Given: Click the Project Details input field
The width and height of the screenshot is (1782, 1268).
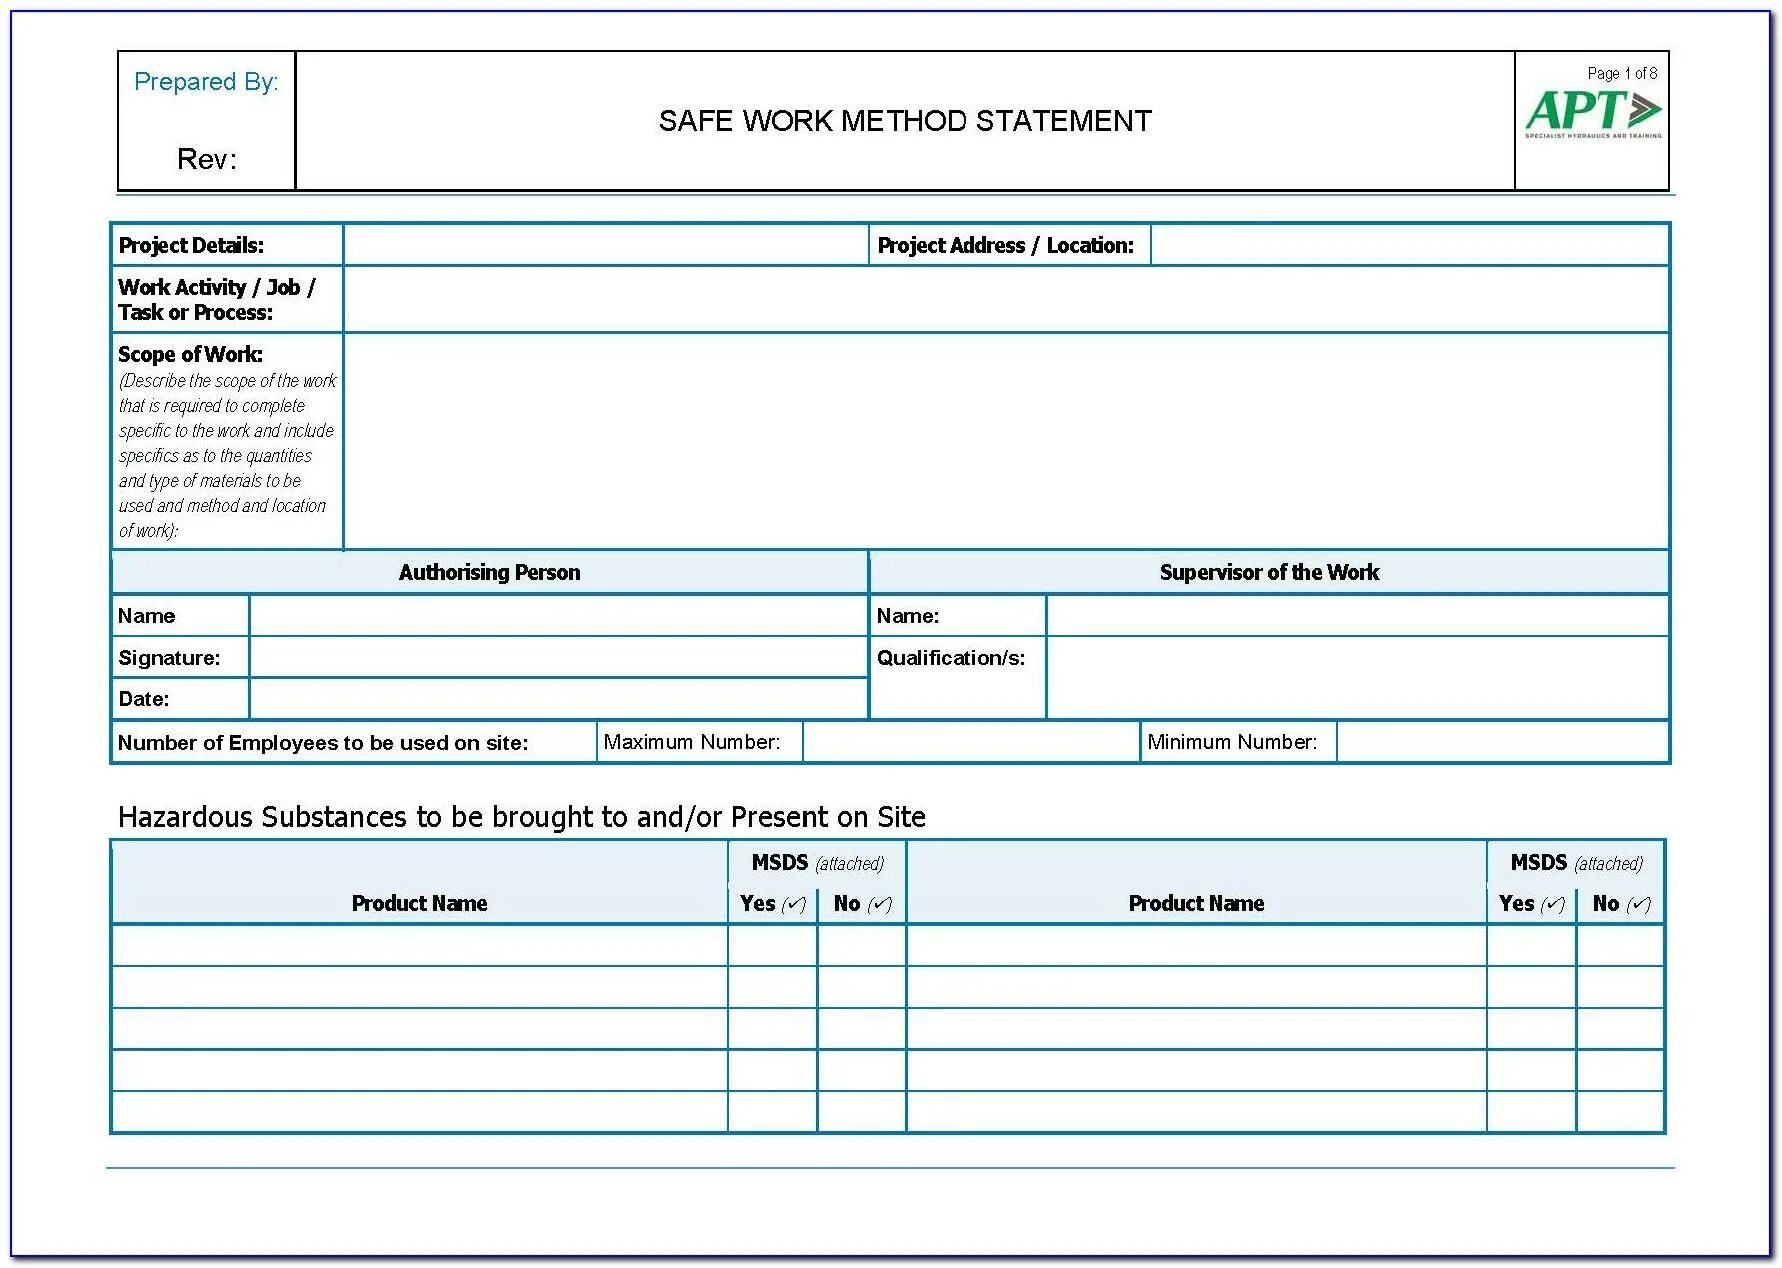Looking at the screenshot, I should (606, 245).
